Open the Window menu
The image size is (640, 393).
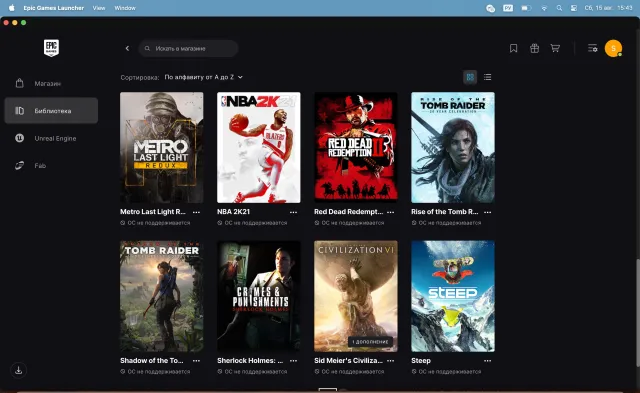(x=125, y=8)
